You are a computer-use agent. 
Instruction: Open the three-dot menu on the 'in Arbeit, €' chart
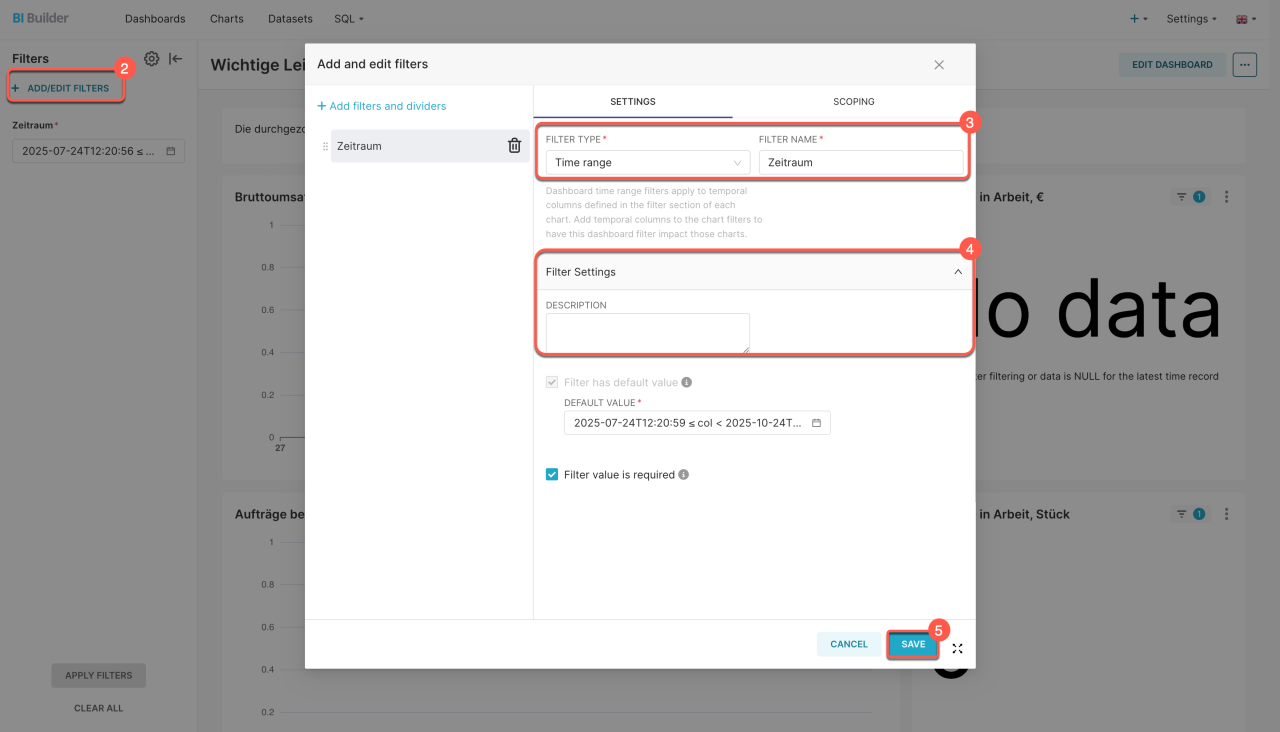(1227, 197)
